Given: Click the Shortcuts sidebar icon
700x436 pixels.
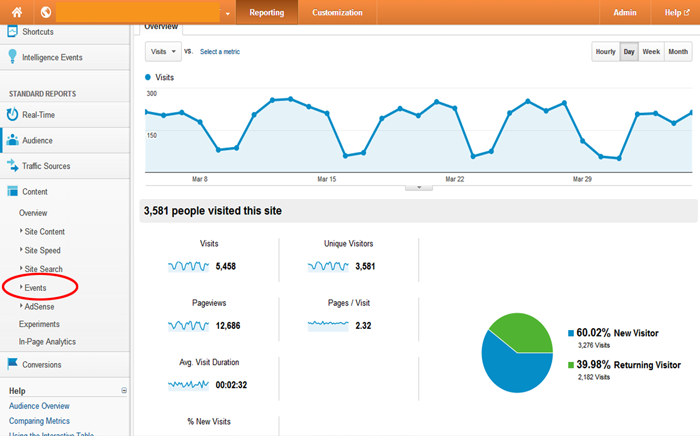Looking at the screenshot, I should (x=12, y=31).
